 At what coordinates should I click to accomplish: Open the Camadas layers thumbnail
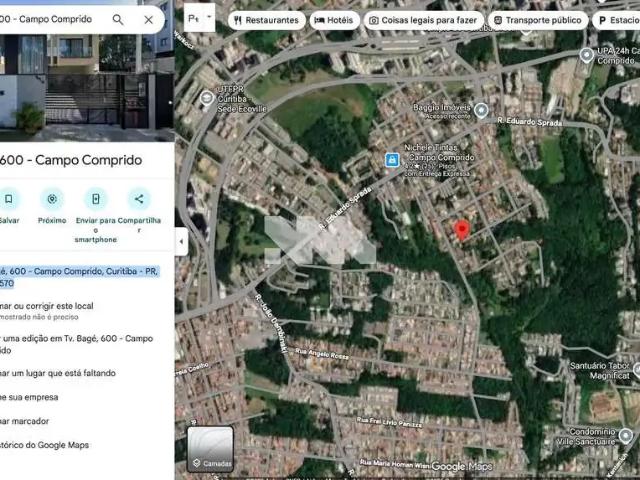click(211, 449)
